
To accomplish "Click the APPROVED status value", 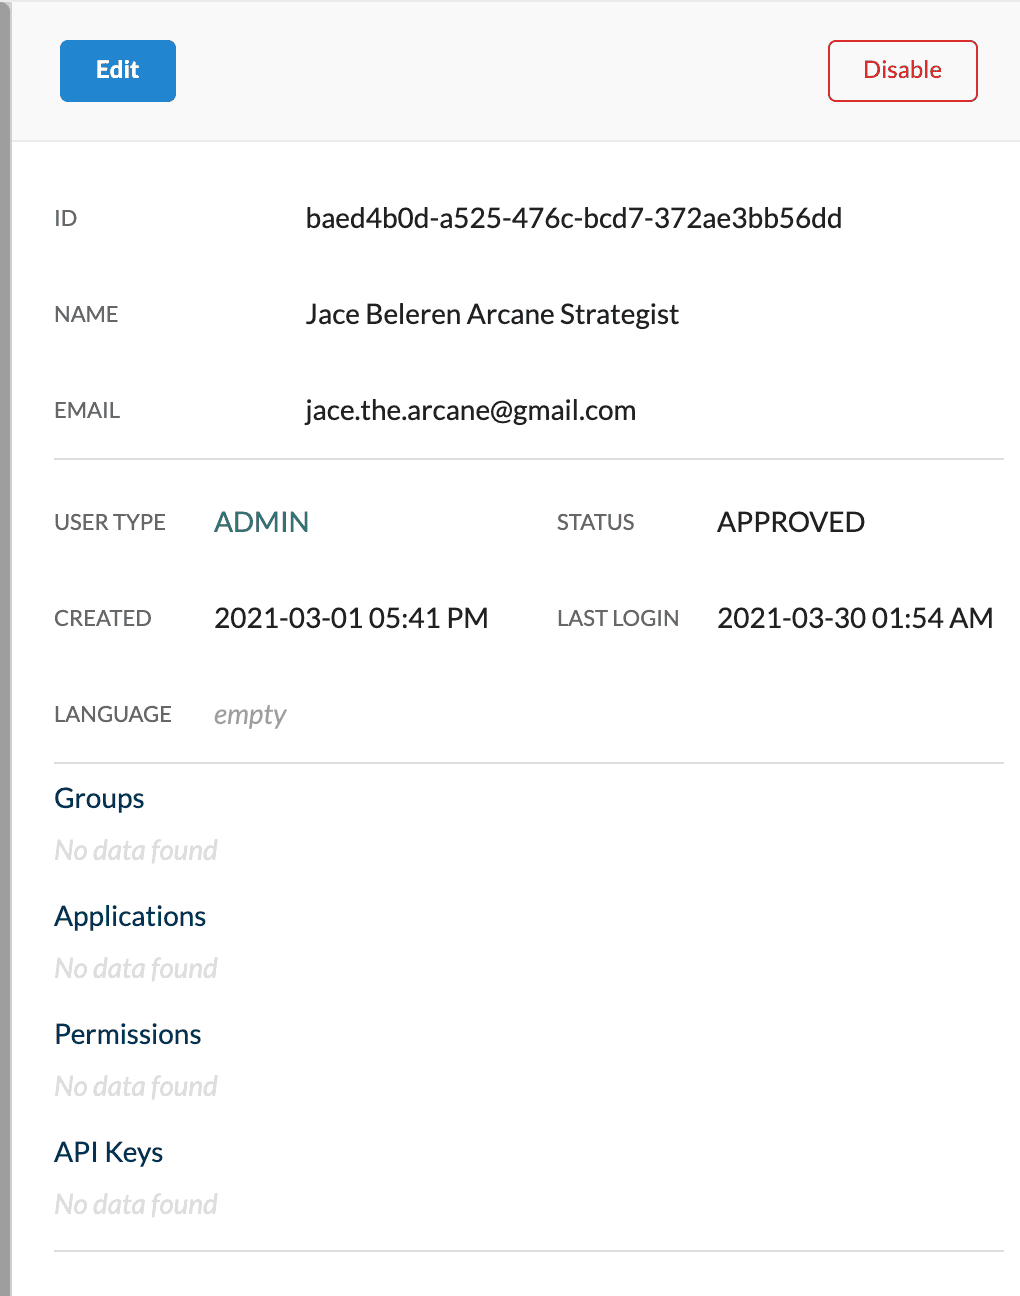I will pyautogui.click(x=791, y=522).
